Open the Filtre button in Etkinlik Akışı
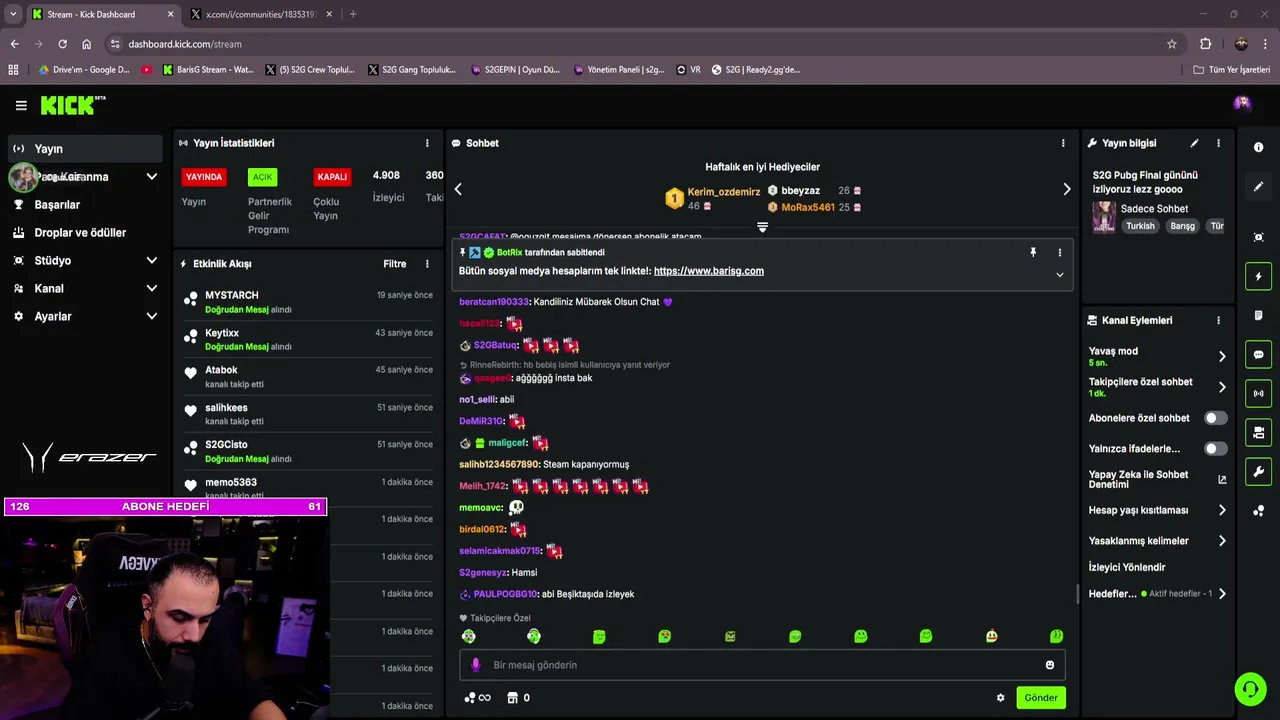The height and width of the screenshot is (720, 1280). pyautogui.click(x=395, y=264)
